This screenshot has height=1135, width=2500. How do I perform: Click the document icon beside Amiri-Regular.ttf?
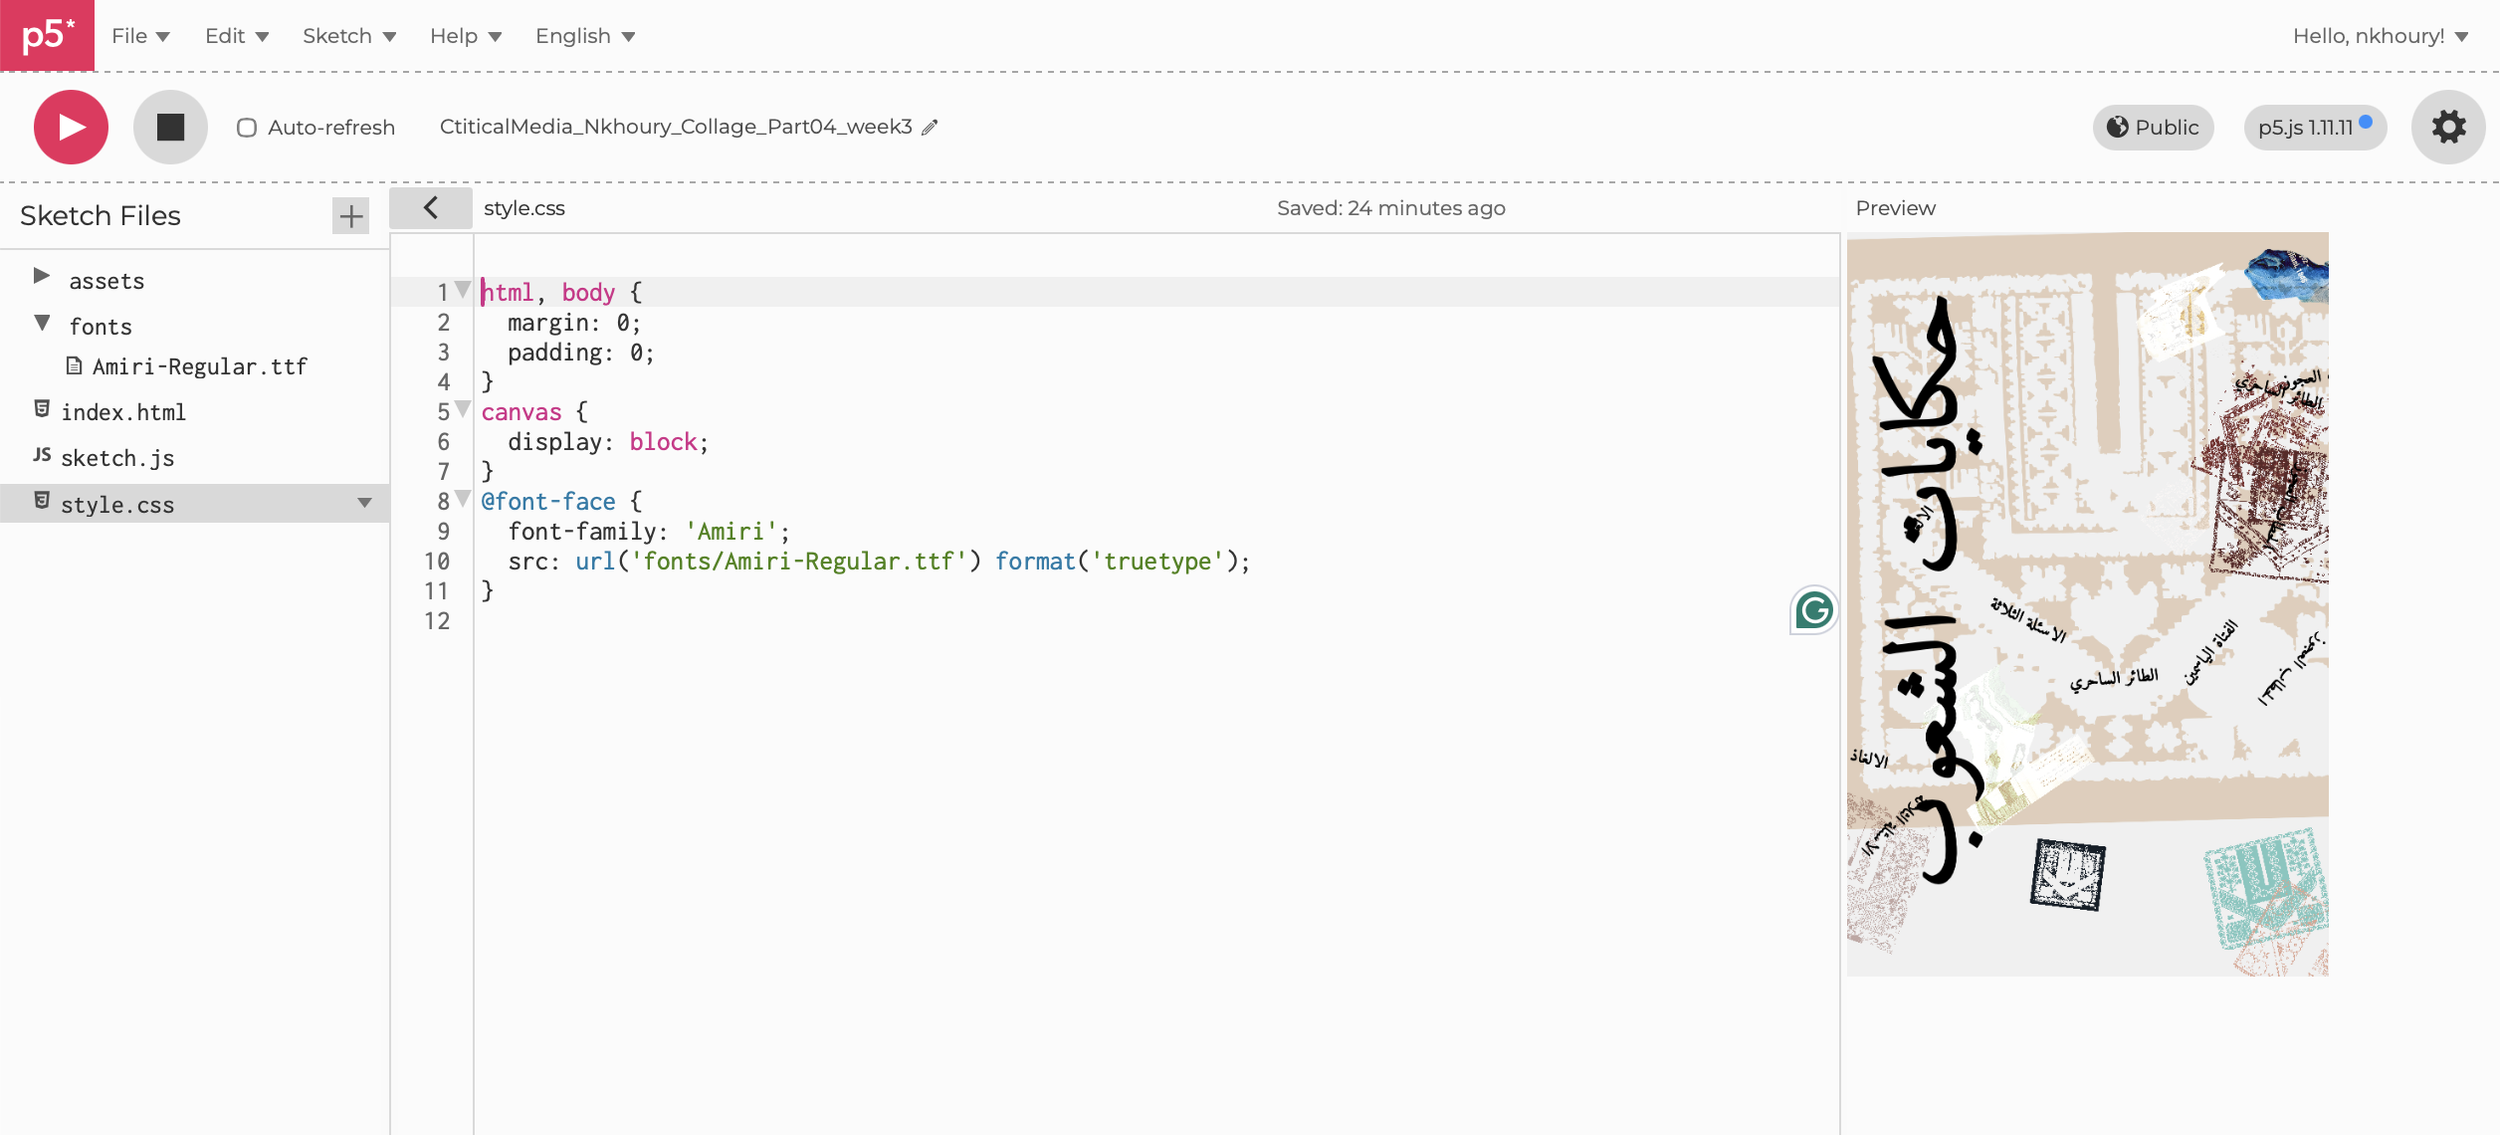(x=74, y=366)
